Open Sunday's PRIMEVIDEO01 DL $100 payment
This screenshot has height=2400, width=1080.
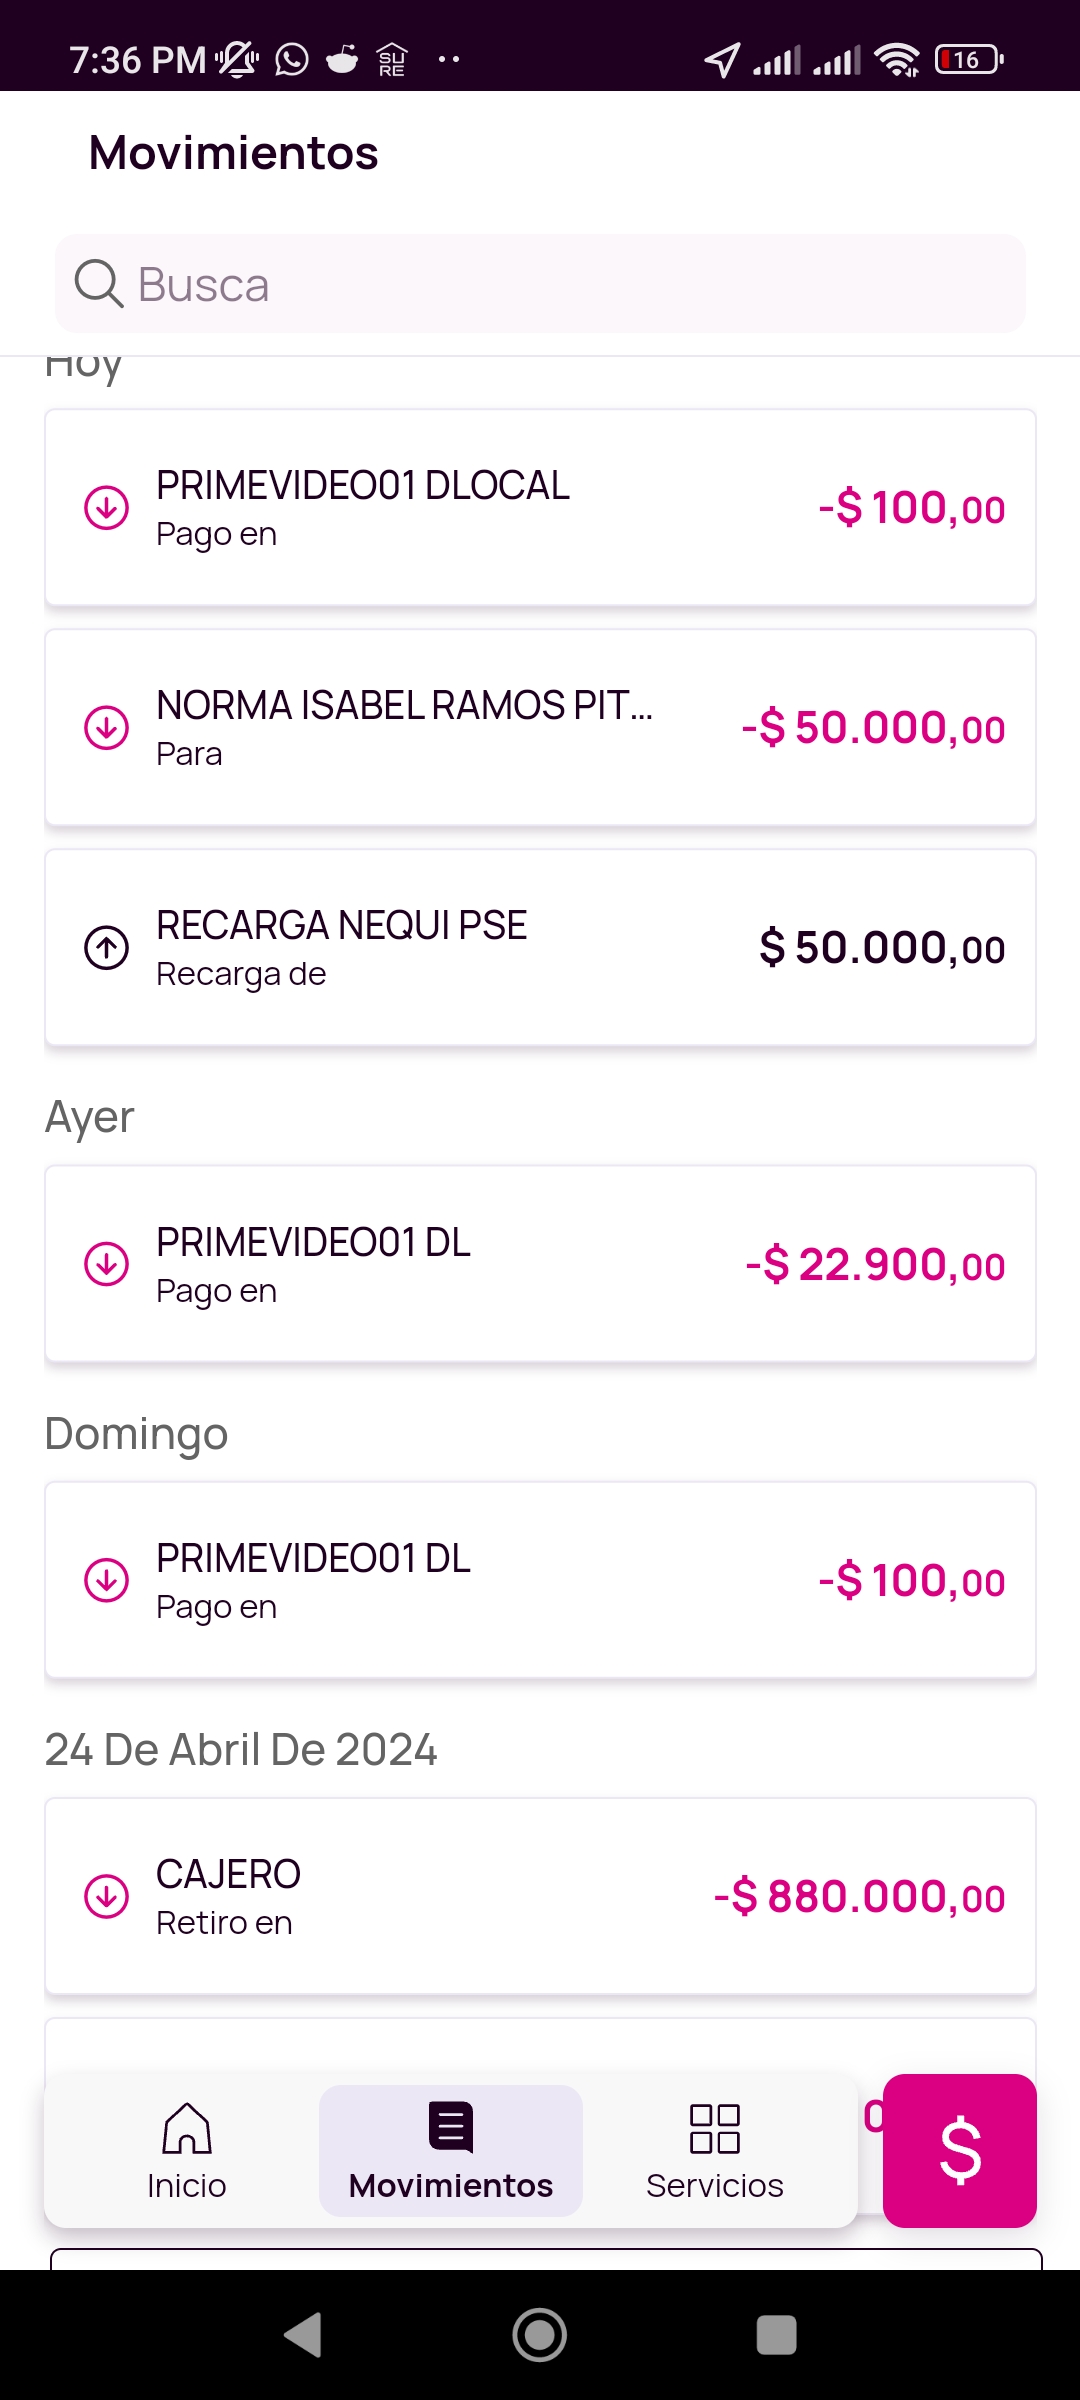click(540, 1580)
